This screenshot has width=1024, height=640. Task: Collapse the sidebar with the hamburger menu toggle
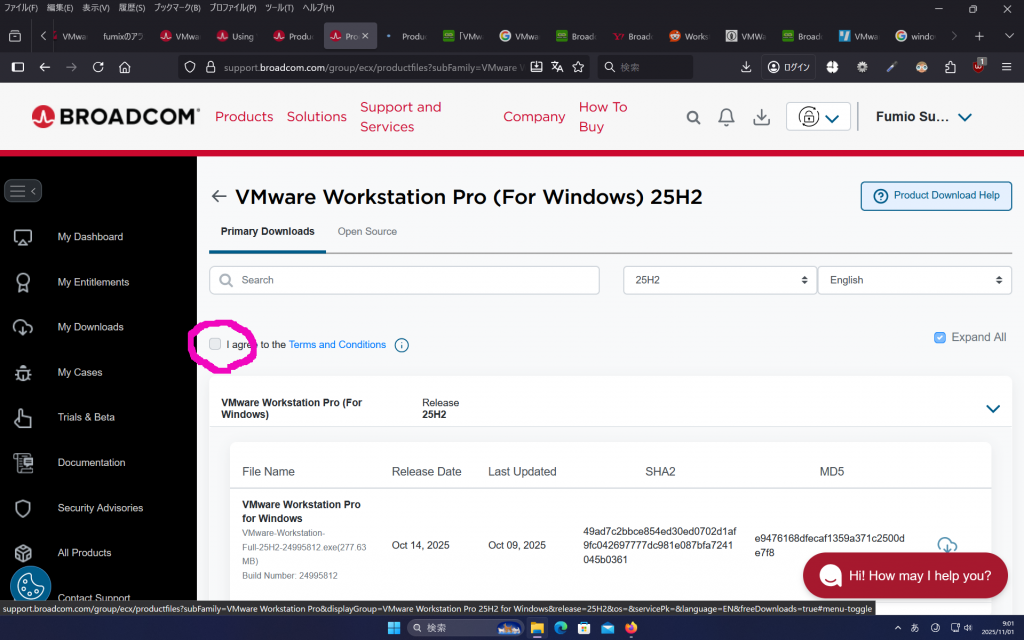click(x=23, y=190)
